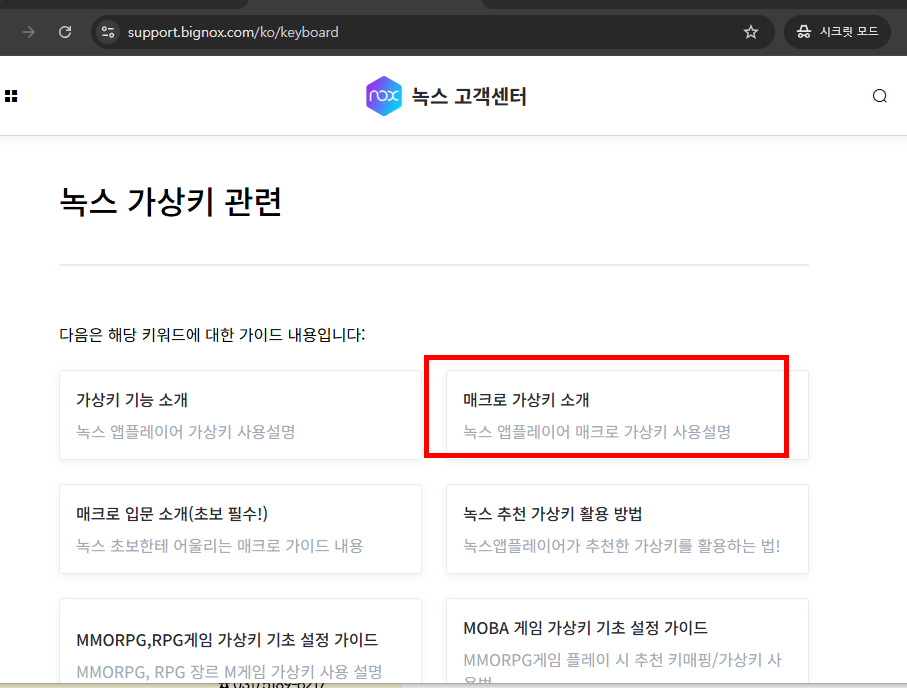Click the back navigation arrow
Screen dimensions: 907x688
[27, 31]
